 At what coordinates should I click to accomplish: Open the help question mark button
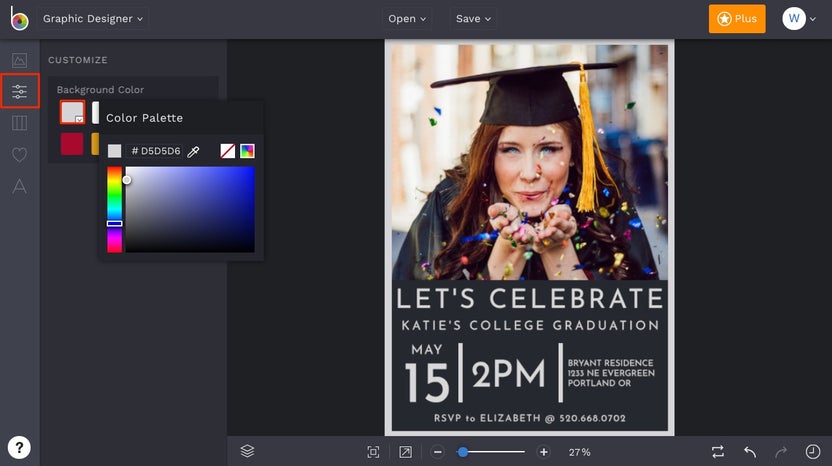[x=19, y=447]
